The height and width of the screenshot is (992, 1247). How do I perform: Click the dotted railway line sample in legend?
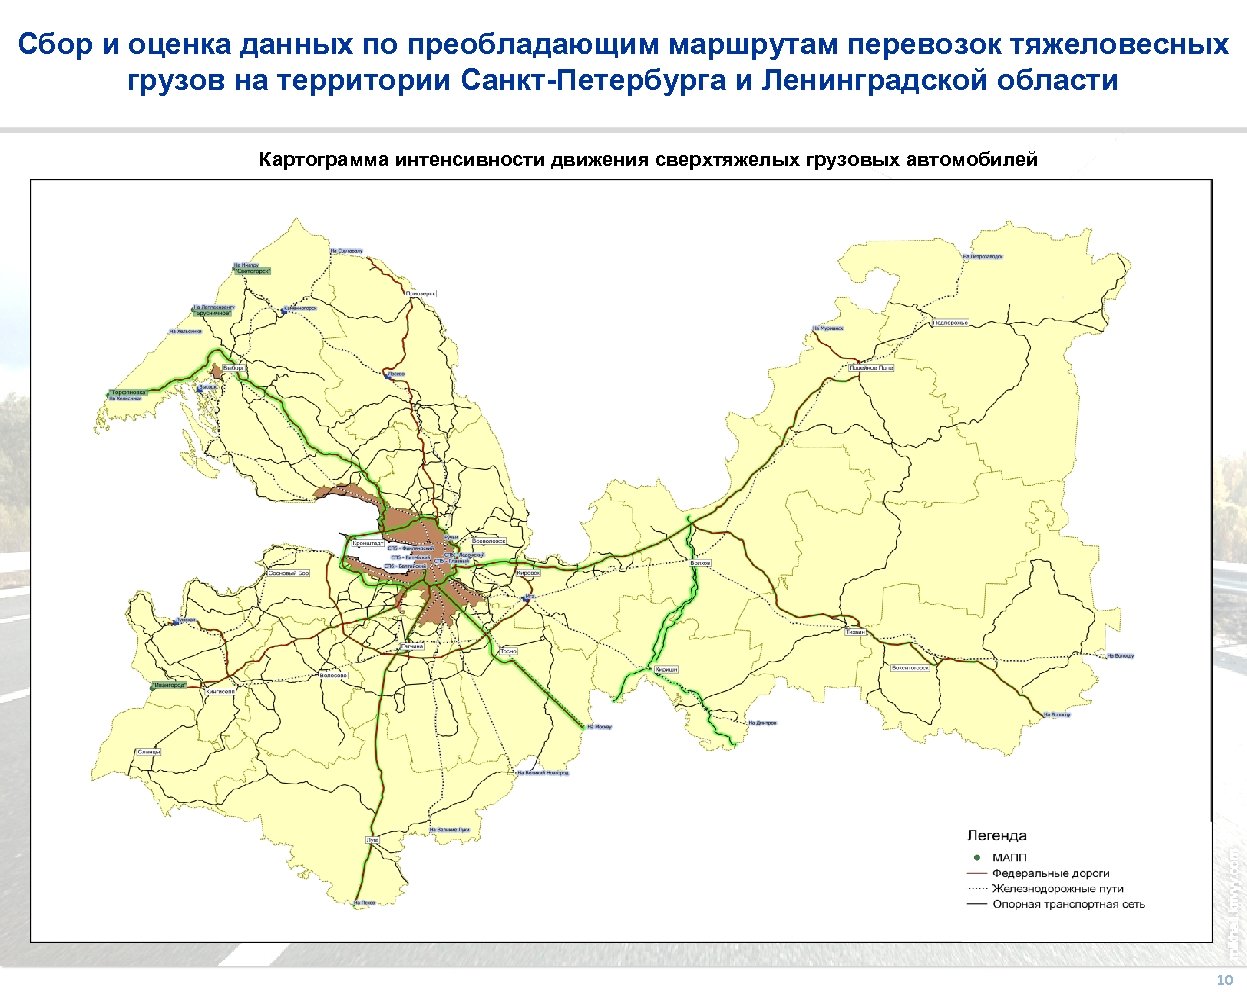click(x=976, y=888)
